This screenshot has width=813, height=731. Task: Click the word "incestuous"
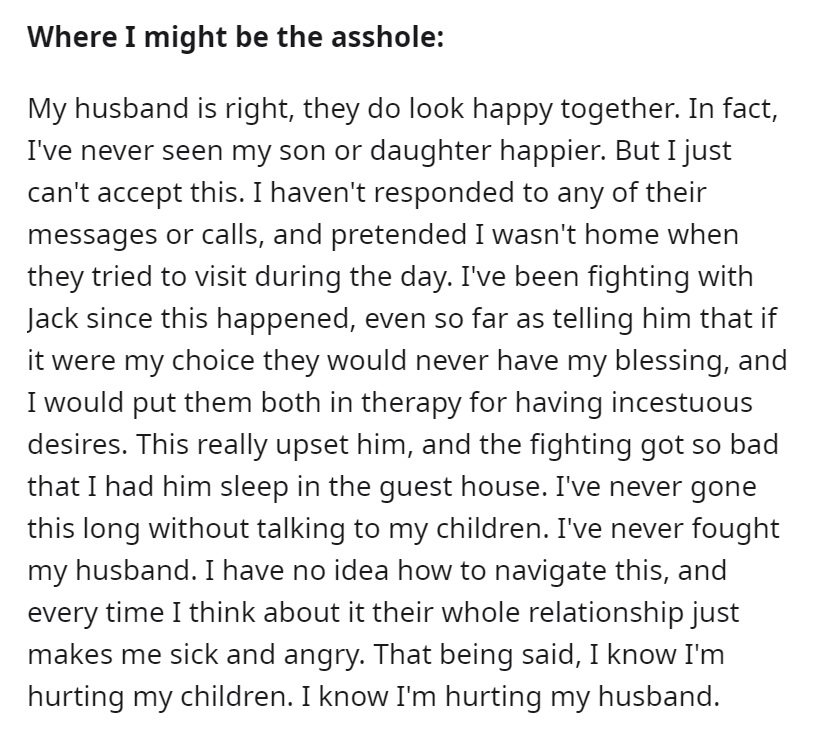682,403
